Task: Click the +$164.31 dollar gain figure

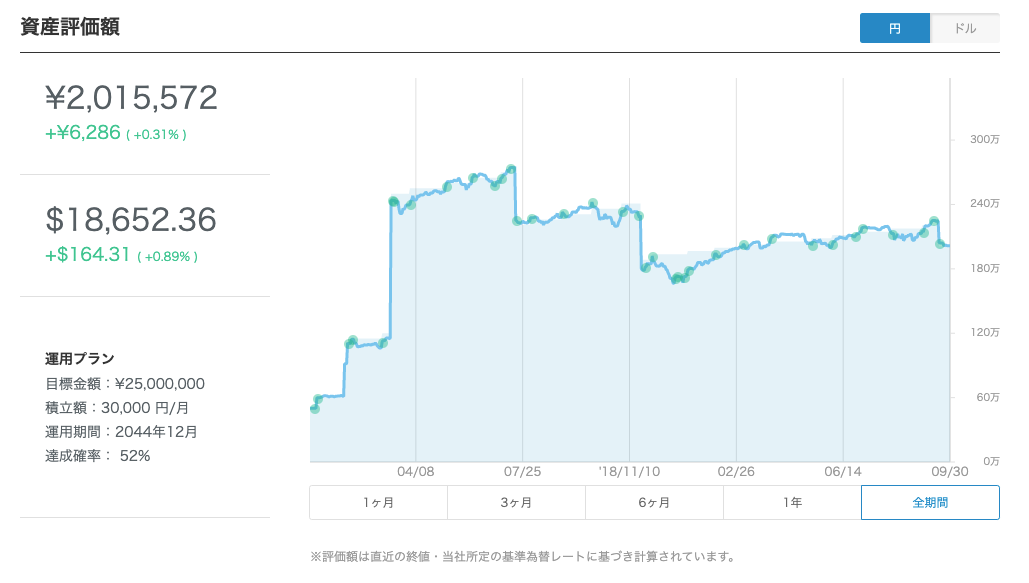Action: click(88, 255)
